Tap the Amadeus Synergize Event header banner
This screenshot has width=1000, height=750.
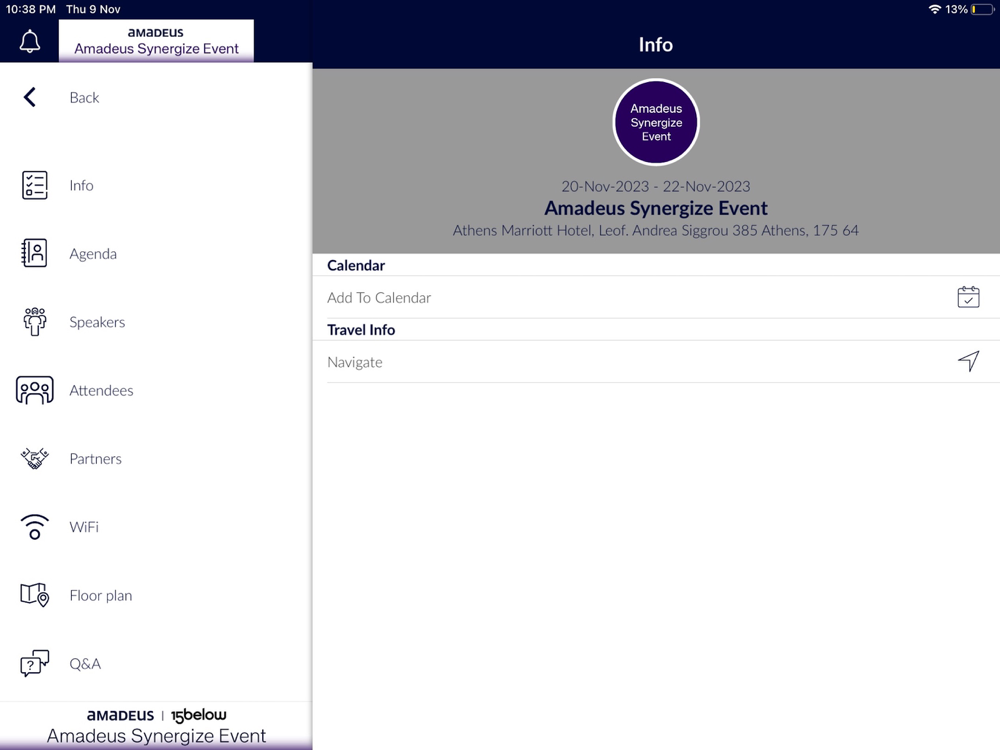(156, 41)
